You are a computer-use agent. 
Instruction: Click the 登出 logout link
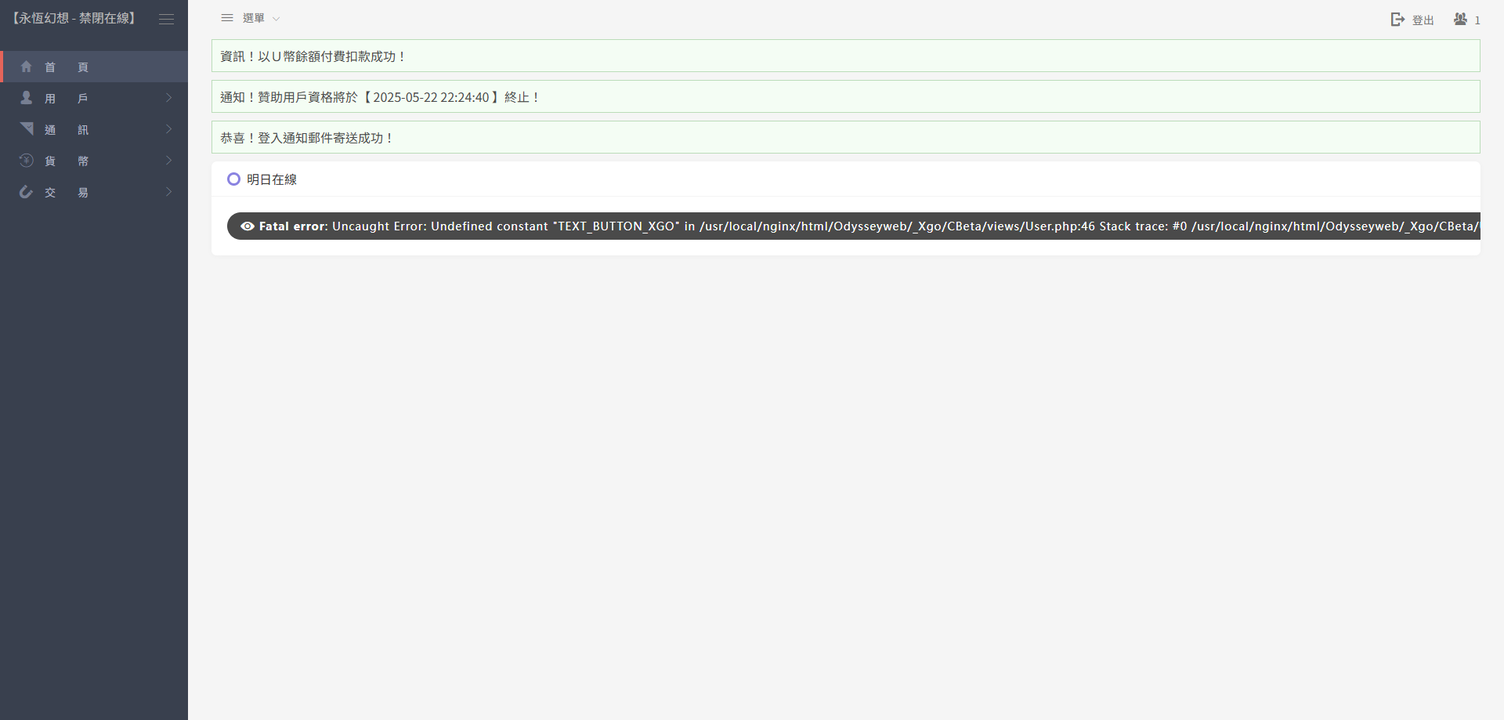point(1423,20)
